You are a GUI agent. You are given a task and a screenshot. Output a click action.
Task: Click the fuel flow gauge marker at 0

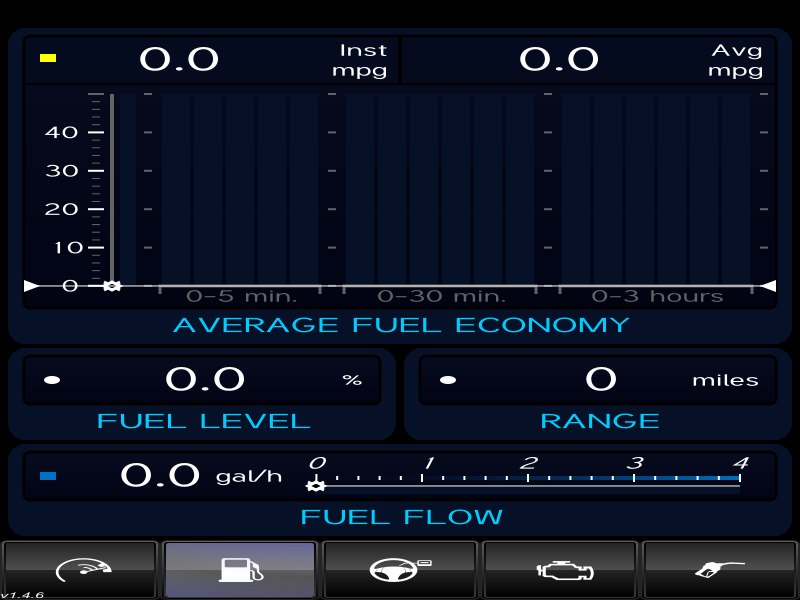pyautogui.click(x=316, y=485)
